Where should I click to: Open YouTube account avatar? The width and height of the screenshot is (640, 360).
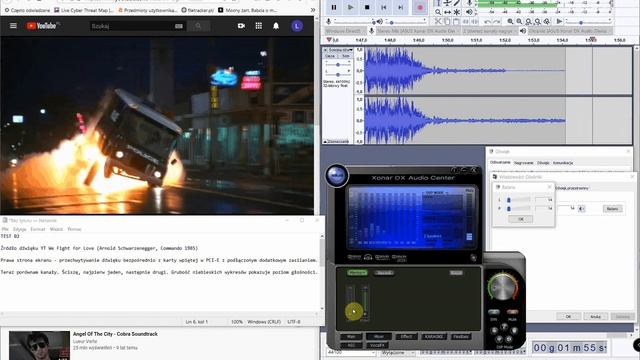tap(297, 26)
